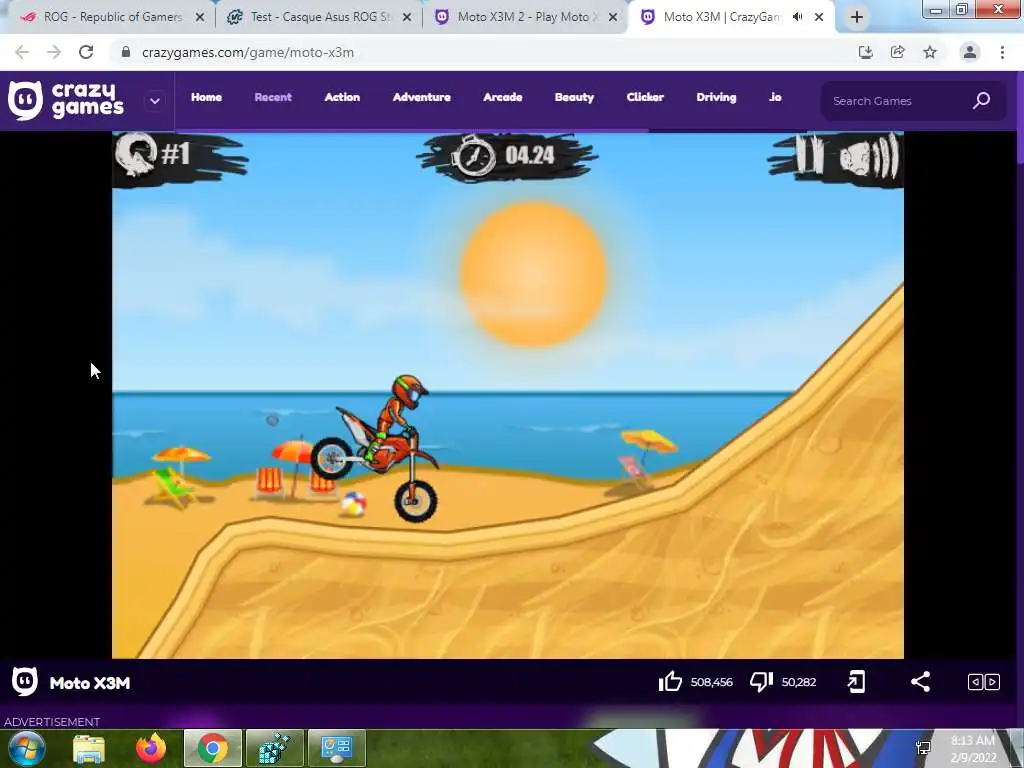Restart level with in-game restart icon

pyautogui.click(x=136, y=154)
